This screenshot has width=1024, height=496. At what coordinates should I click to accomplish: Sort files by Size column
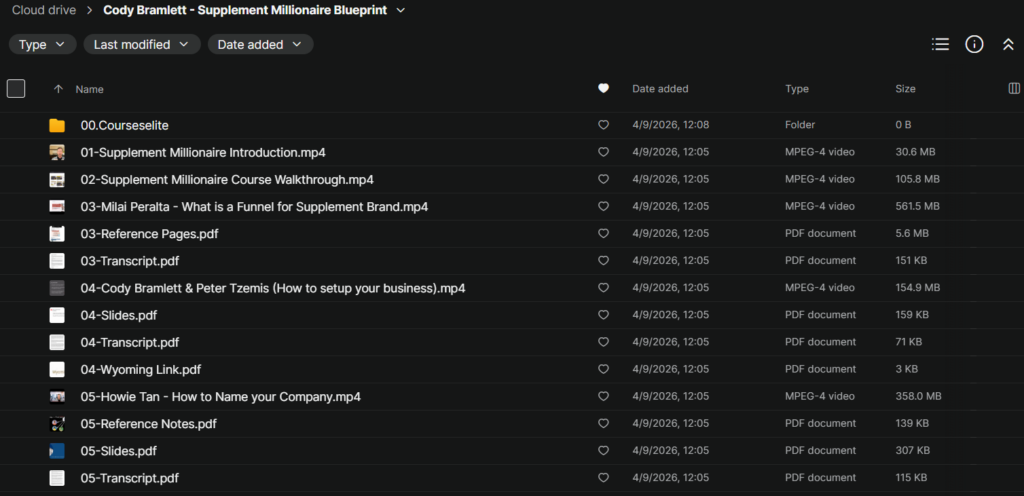tap(905, 89)
